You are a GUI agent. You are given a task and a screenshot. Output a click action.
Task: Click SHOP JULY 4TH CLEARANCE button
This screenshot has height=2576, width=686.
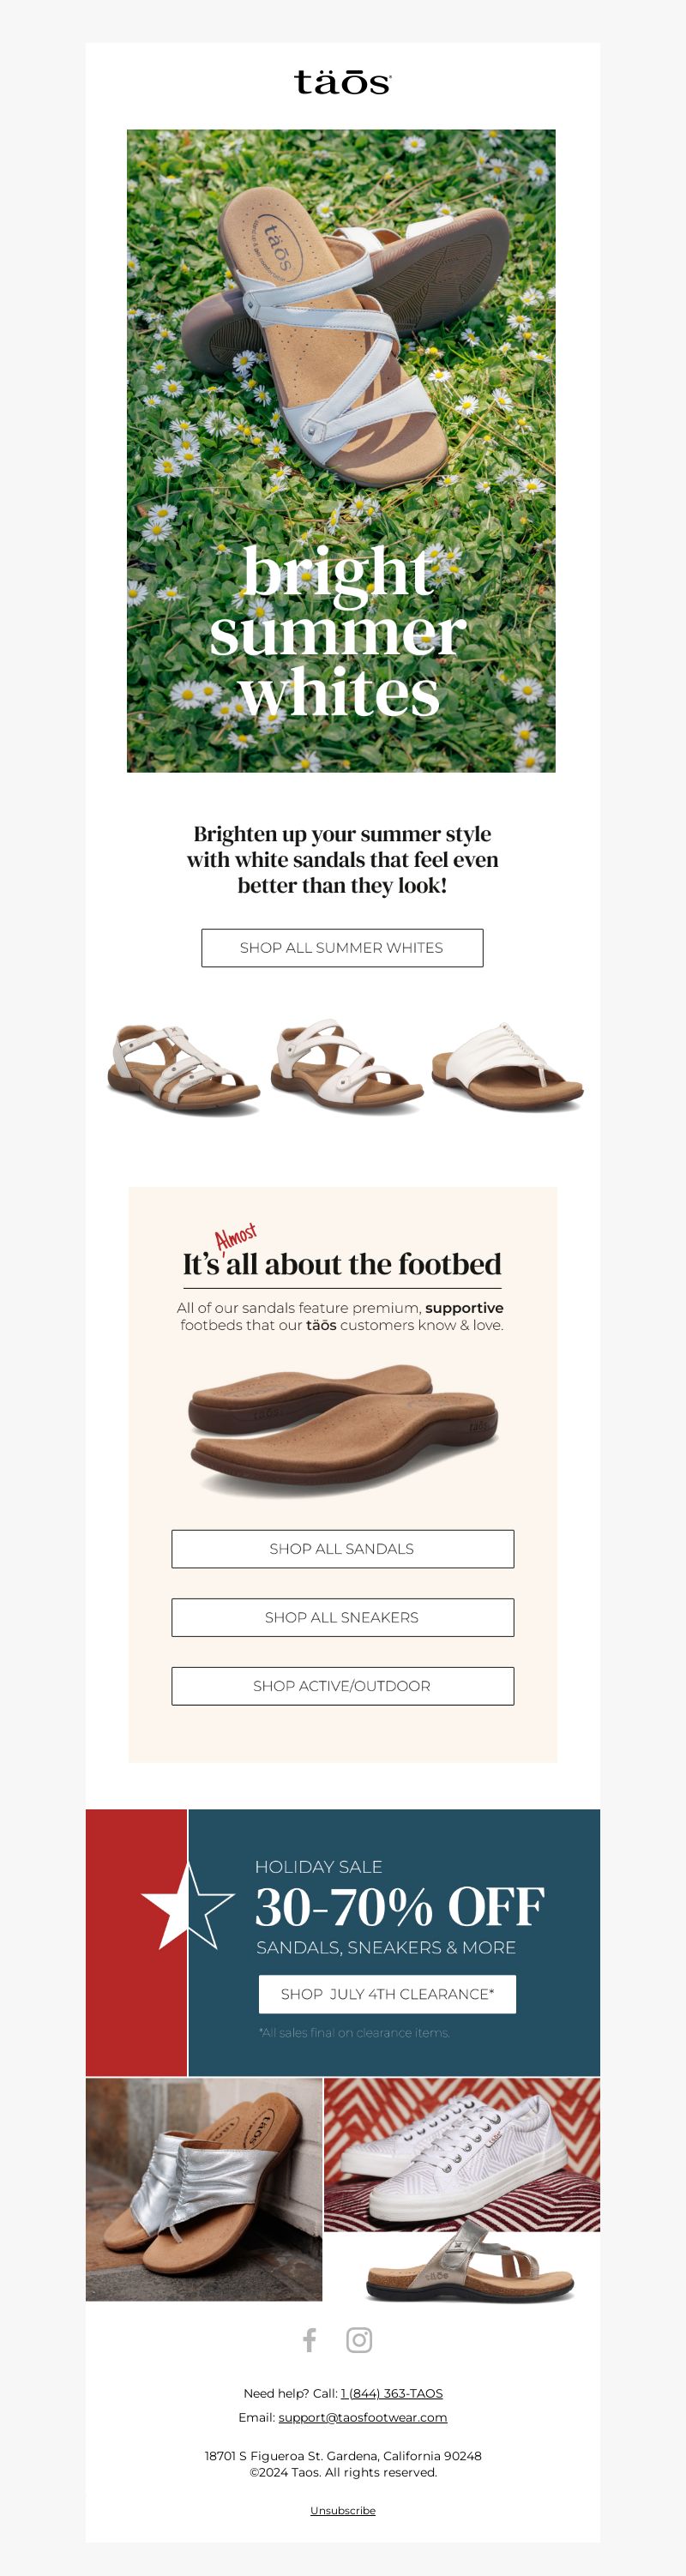(387, 1993)
